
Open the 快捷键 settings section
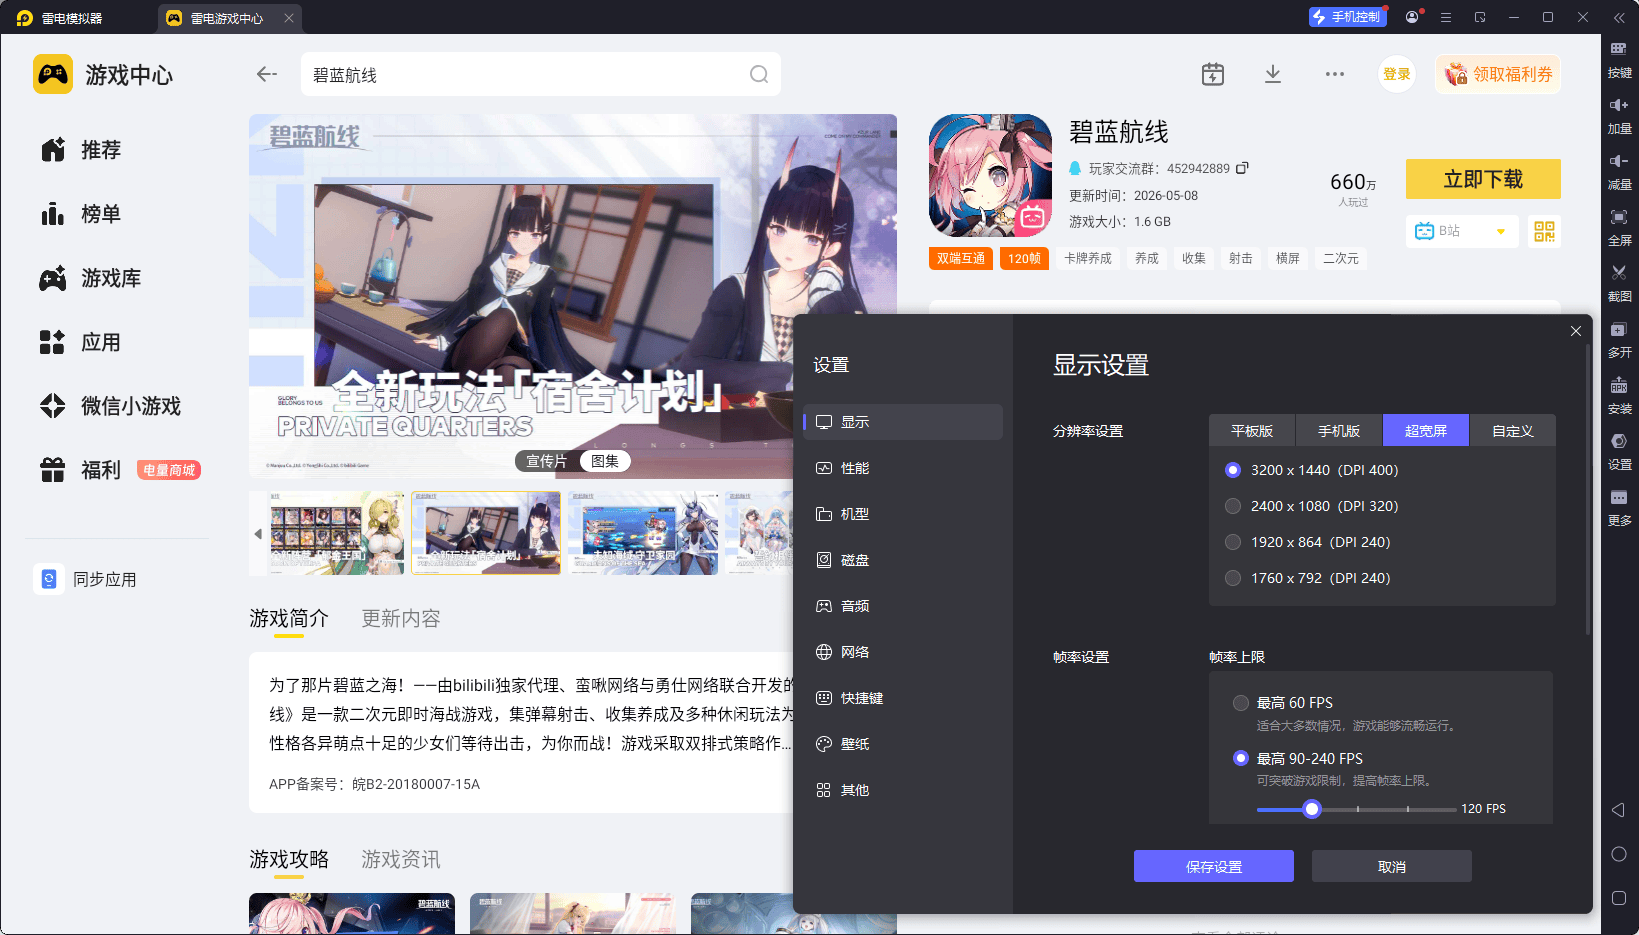click(903, 698)
